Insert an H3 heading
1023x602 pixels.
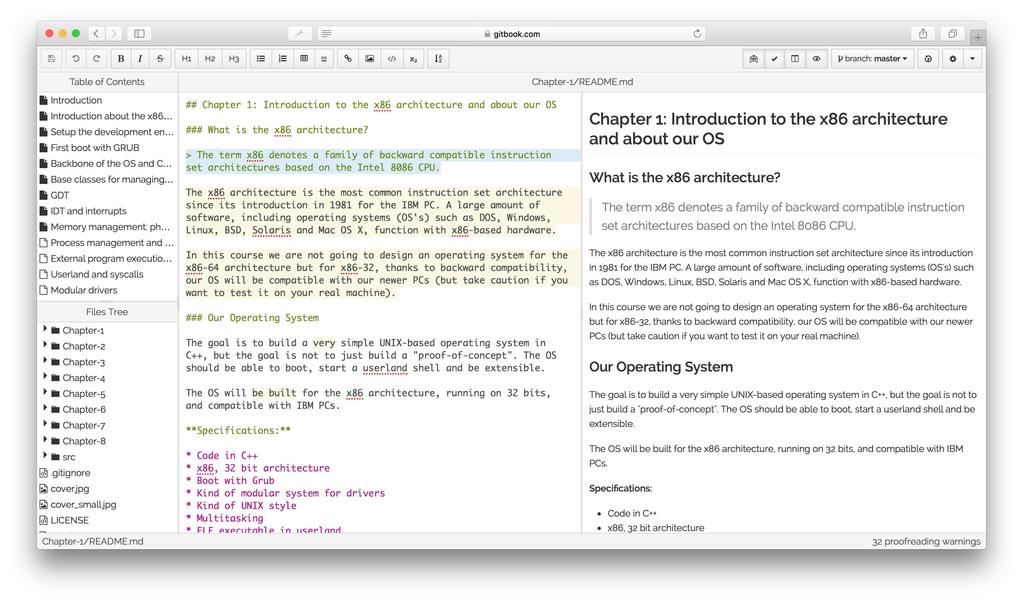[234, 59]
